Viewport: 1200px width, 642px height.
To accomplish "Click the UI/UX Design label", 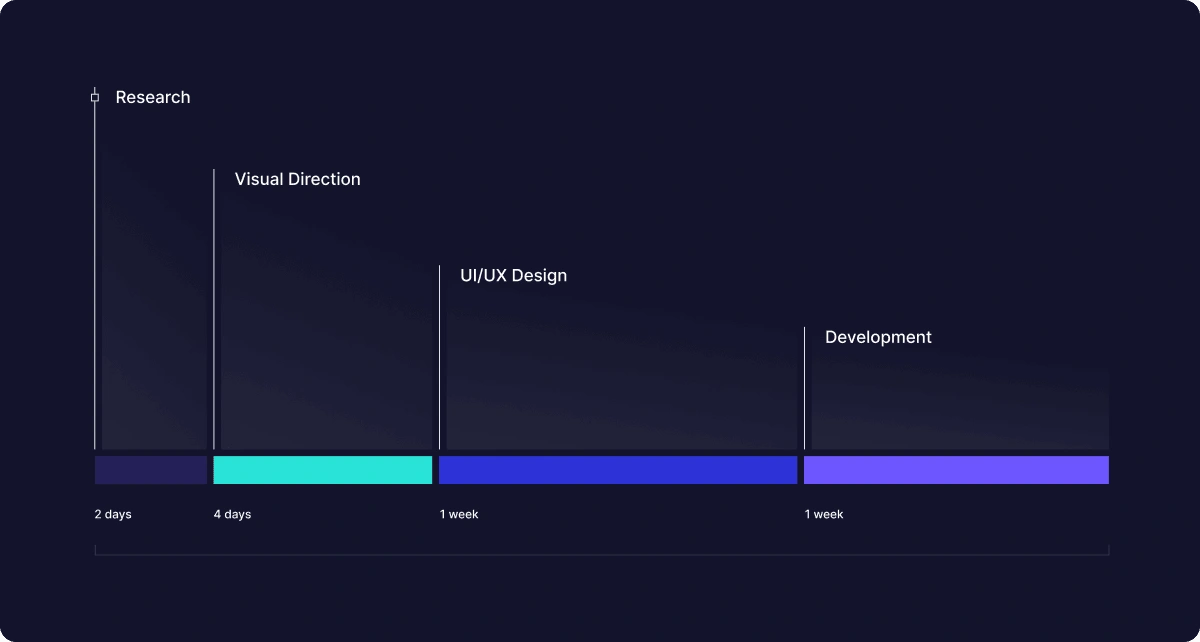I will [x=513, y=275].
